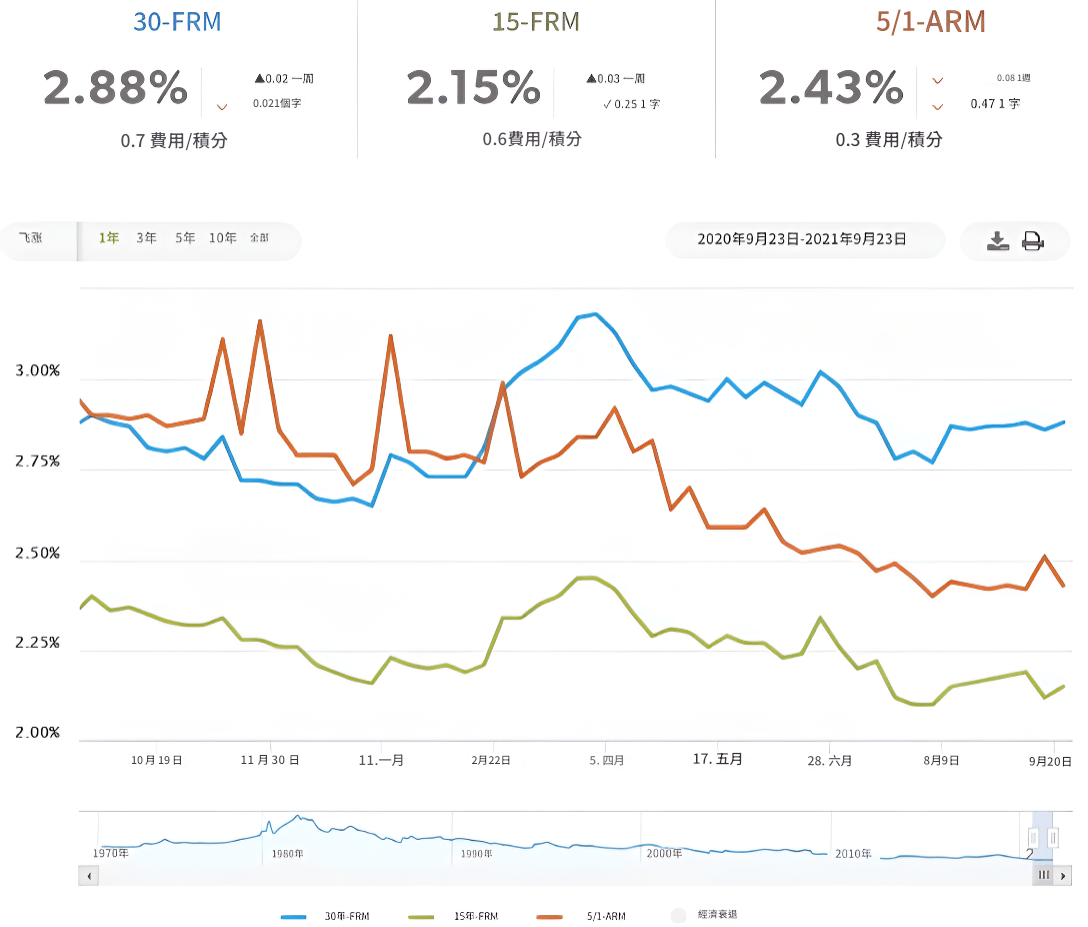Click the 2.15% rate value
Image resolution: width=1088 pixels, height=927 pixels.
click(473, 88)
